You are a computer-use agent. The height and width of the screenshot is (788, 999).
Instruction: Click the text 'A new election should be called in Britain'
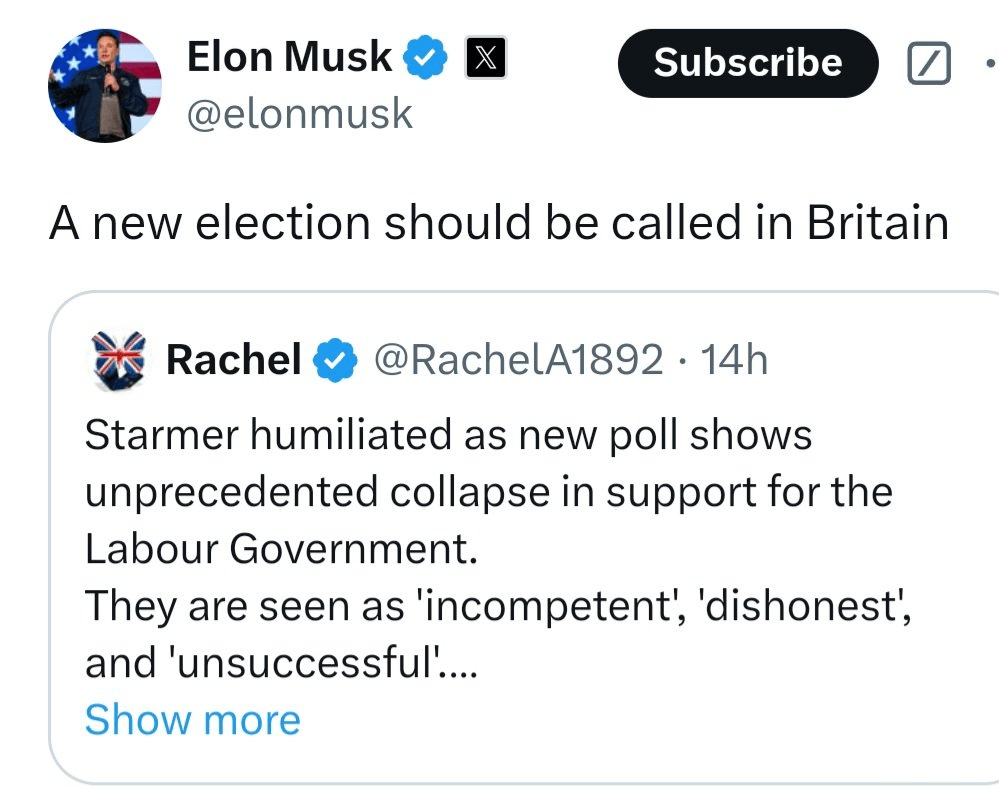pos(498,222)
